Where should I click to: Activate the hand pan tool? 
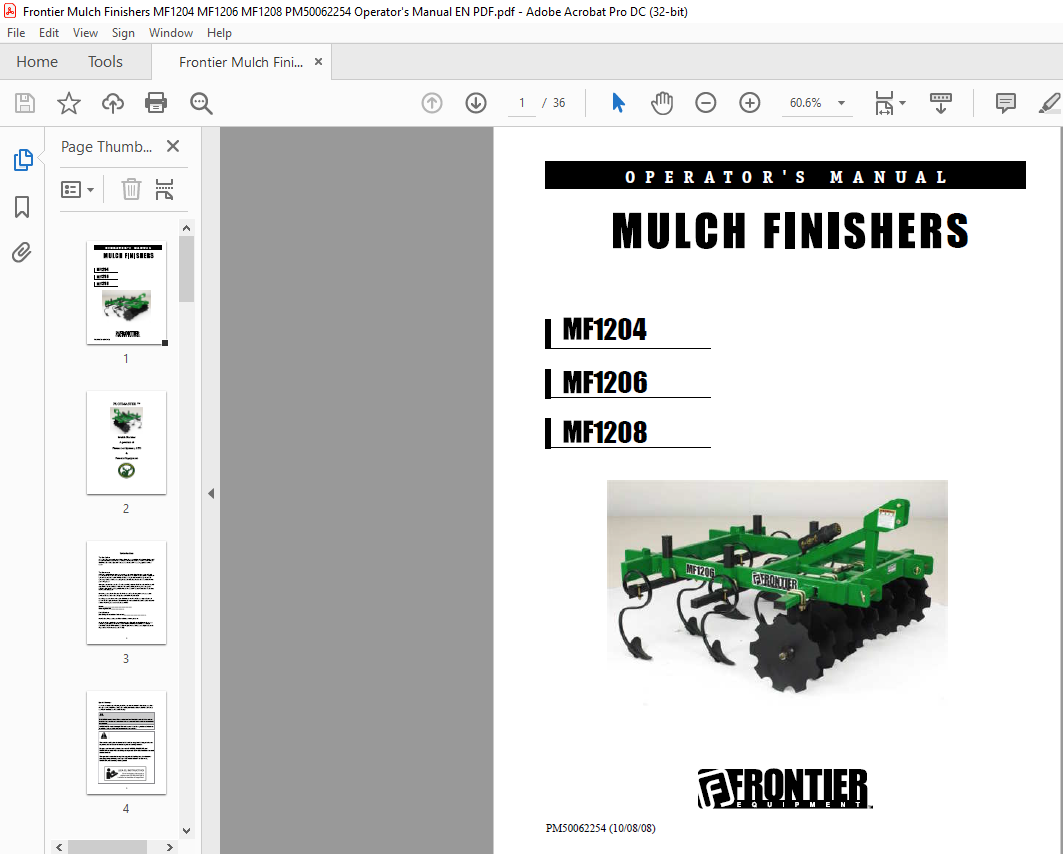[x=662, y=103]
